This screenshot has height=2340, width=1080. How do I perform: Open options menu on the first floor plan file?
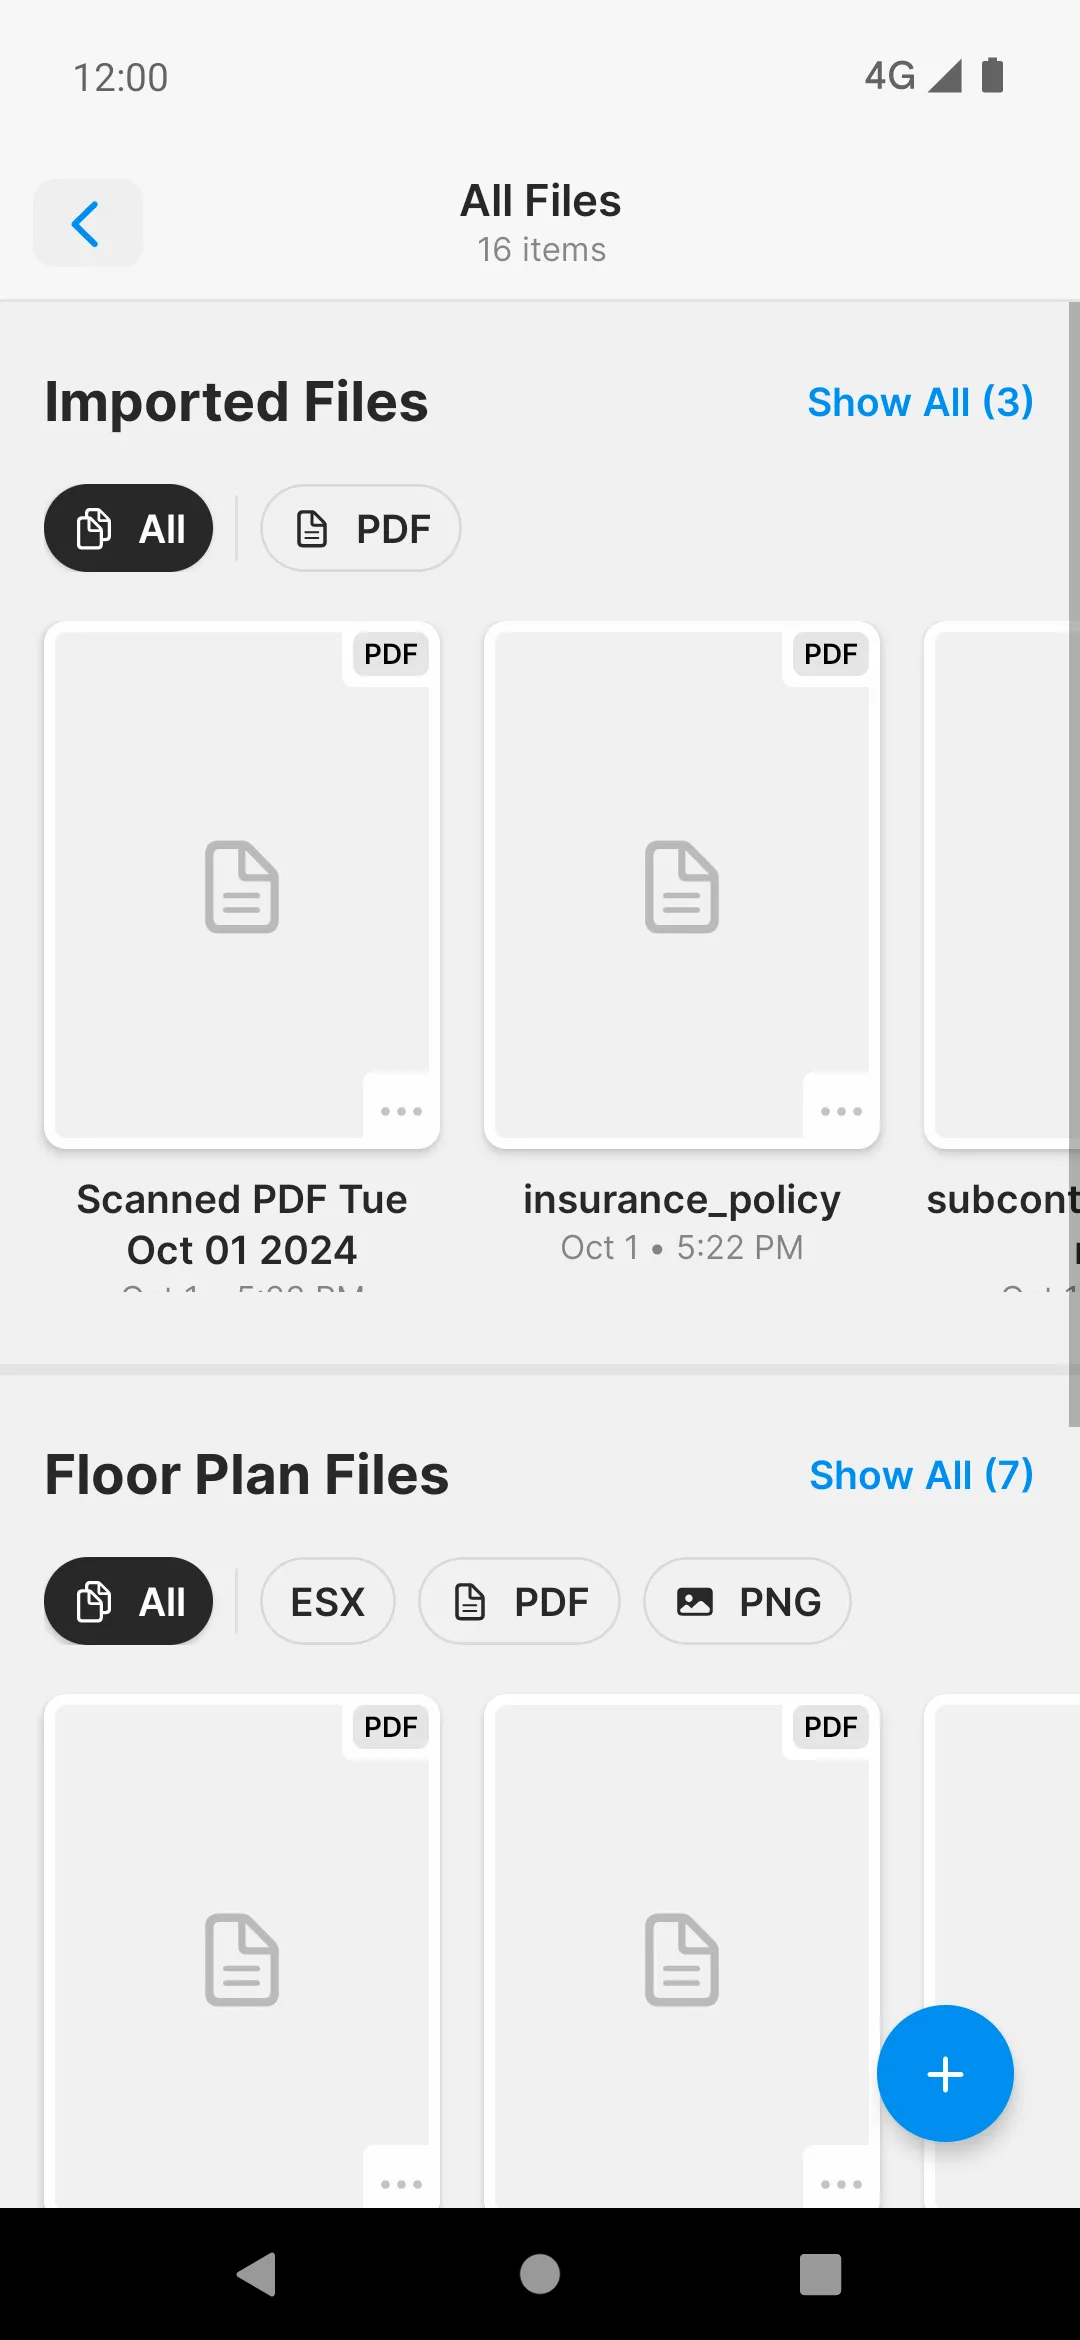coord(401,2183)
